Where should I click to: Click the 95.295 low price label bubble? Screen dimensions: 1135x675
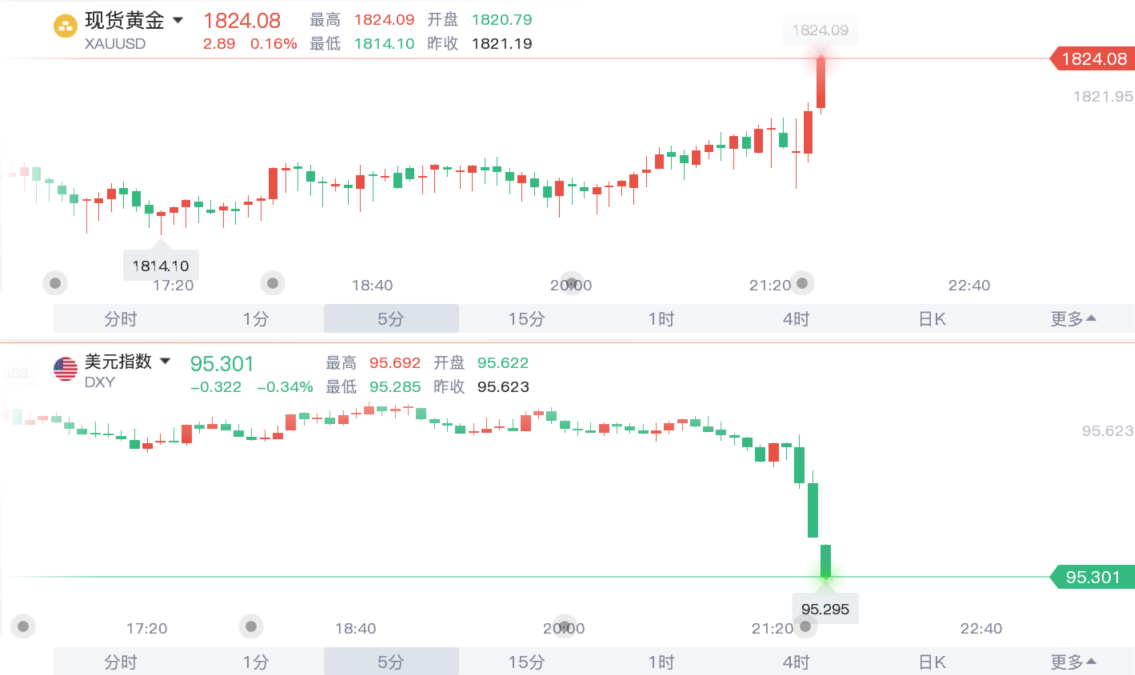(x=825, y=608)
